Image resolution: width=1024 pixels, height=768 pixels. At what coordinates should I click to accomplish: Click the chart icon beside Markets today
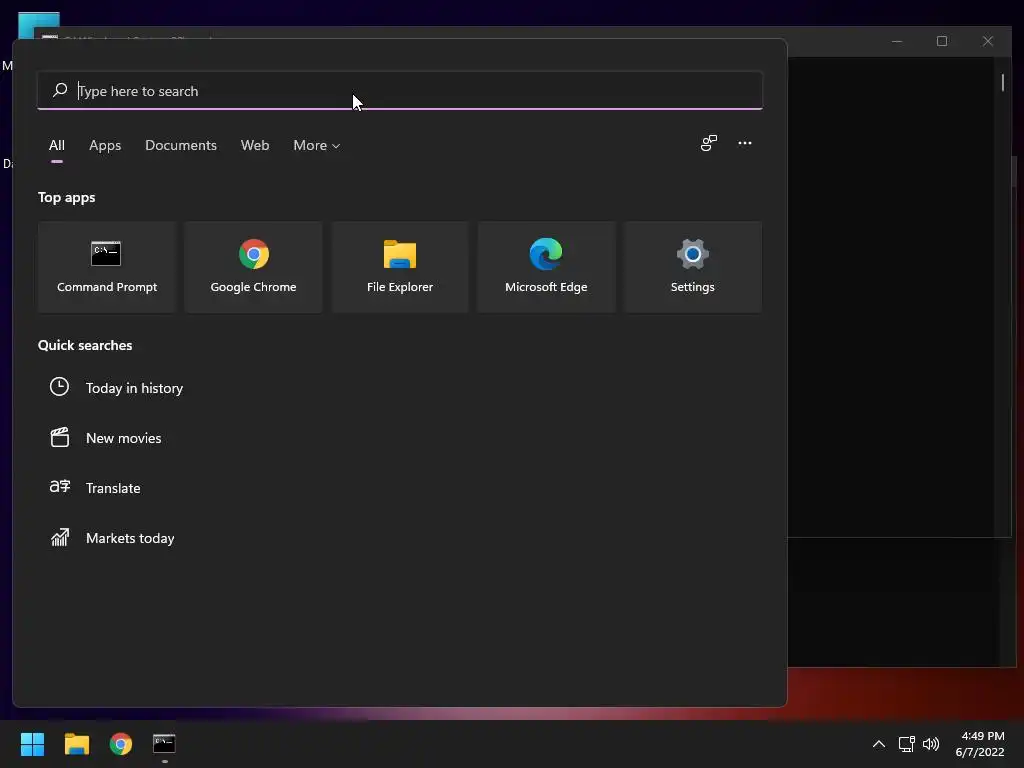(x=59, y=537)
